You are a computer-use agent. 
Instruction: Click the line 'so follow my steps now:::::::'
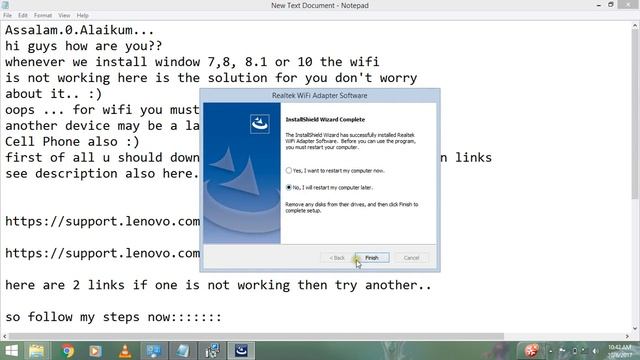(x=113, y=317)
